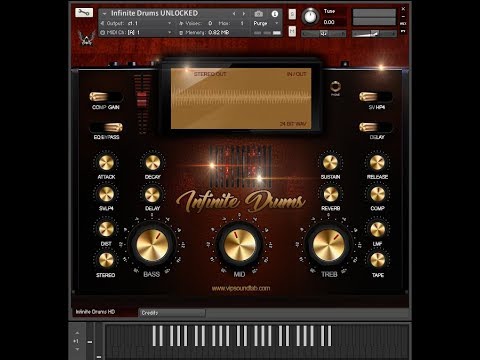
Task: Click the M mute button
Action: pyautogui.click(x=292, y=31)
